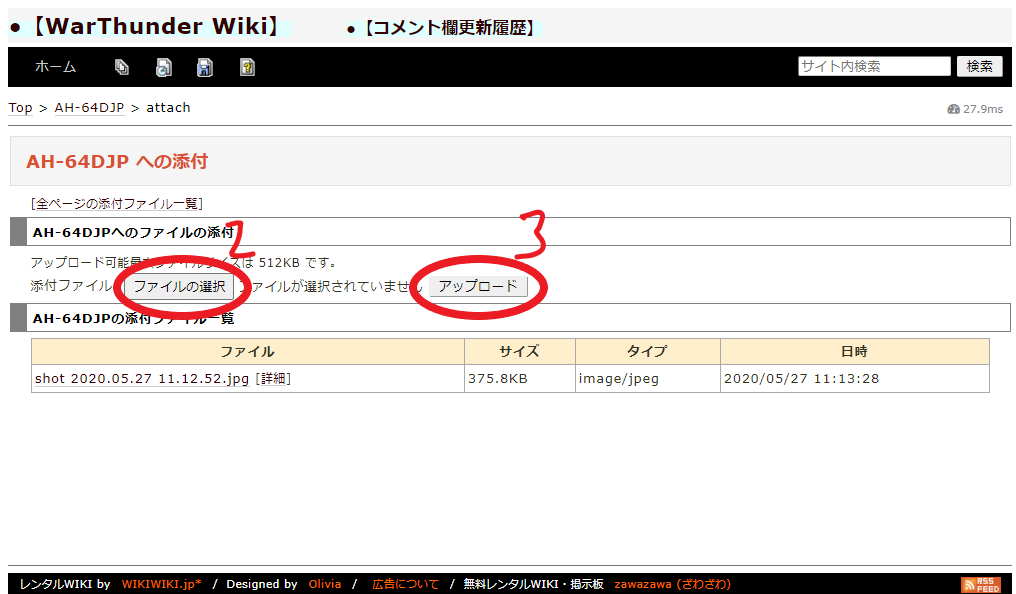Go to ホーム in the navigation bar
Viewport: 1016px width, 594px height.
click(x=55, y=67)
